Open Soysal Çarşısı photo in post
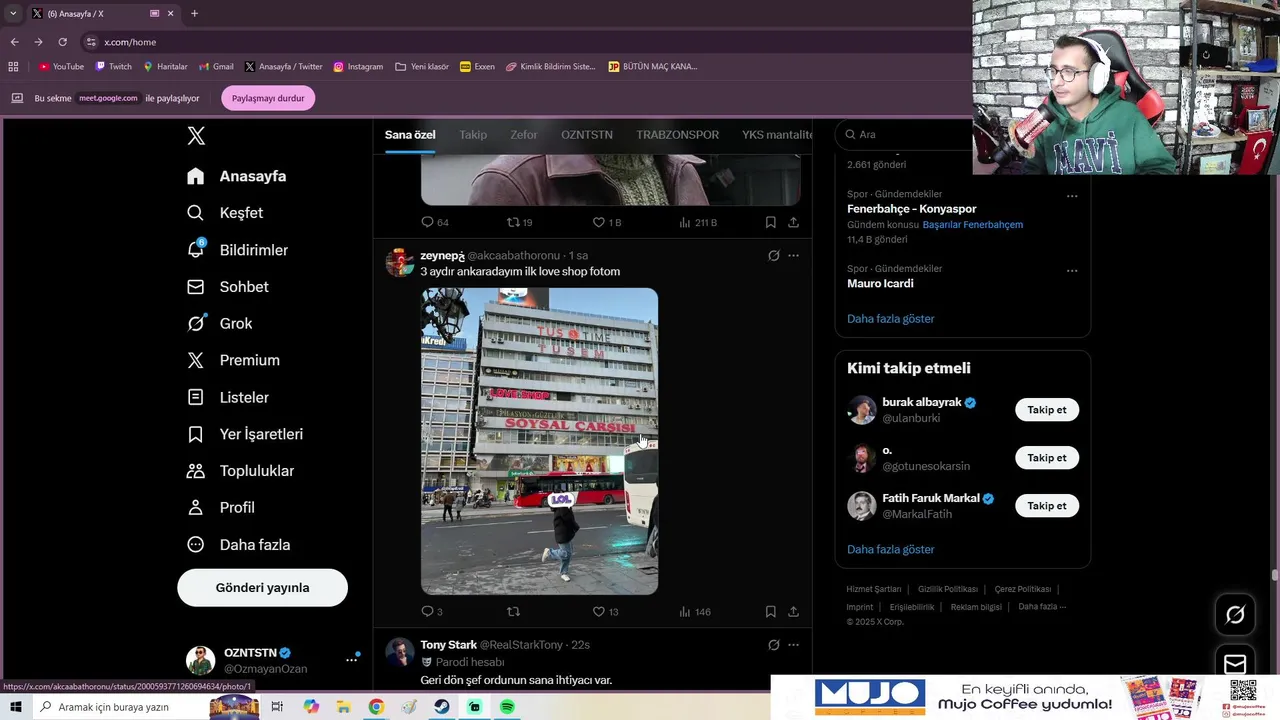The image size is (1280, 720). click(539, 441)
